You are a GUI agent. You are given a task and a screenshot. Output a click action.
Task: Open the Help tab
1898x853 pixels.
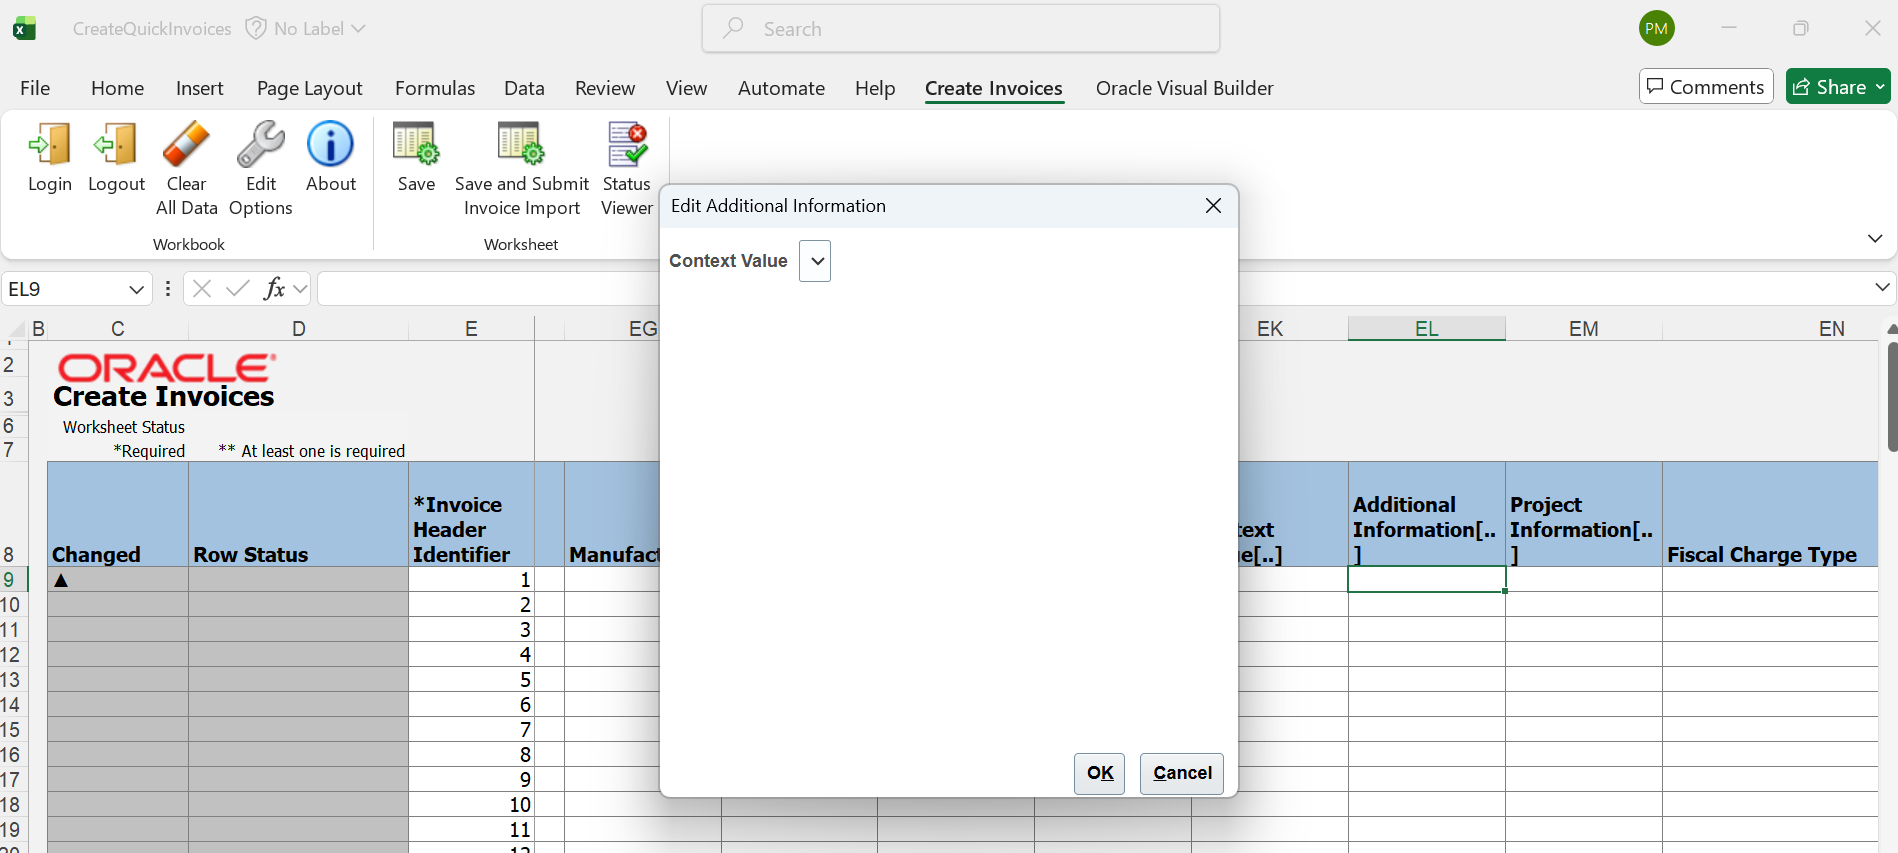[x=875, y=88]
